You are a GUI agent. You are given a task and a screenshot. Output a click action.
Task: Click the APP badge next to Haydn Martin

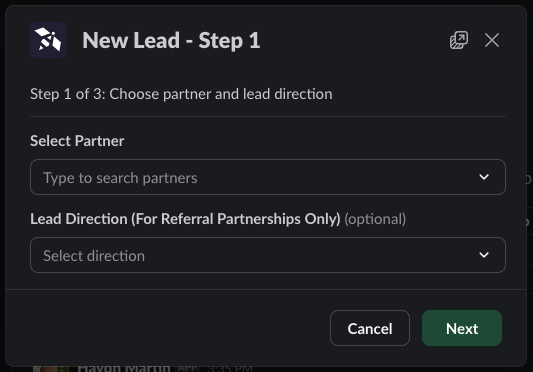coord(188,368)
